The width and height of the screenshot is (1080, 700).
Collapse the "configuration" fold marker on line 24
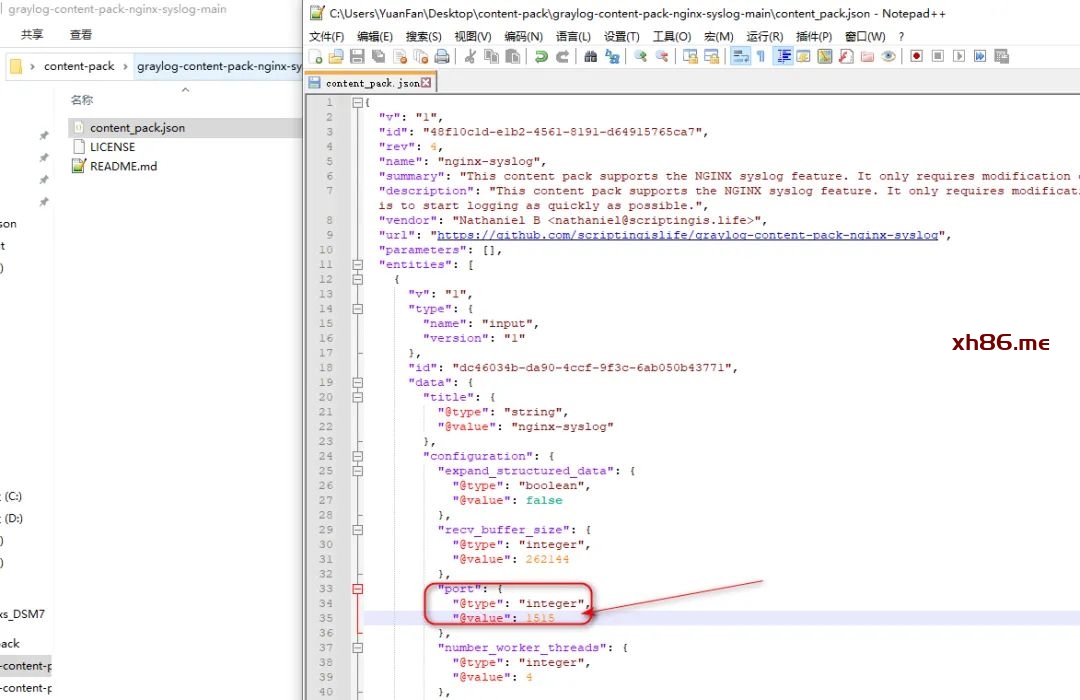point(358,456)
